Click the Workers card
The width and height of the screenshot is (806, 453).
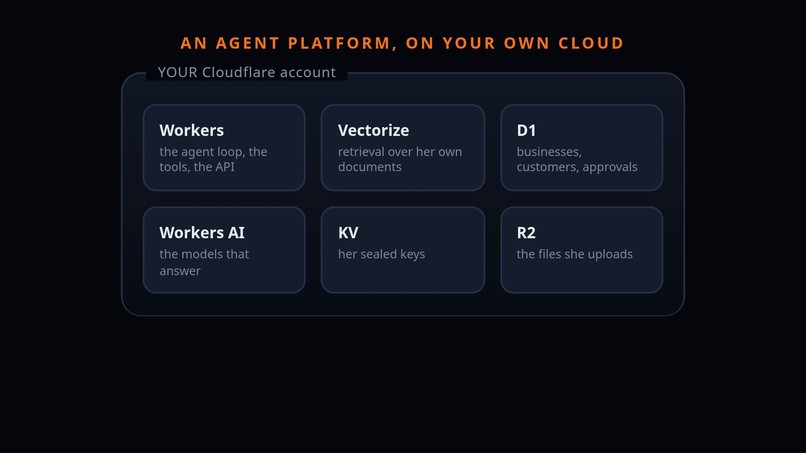pyautogui.click(x=224, y=148)
